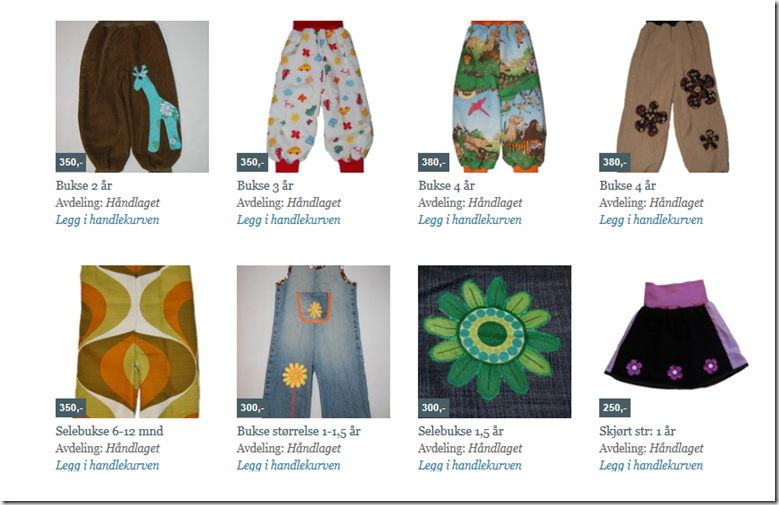
Task: Add Selebukse 6-12 mnd to handlekurven
Action: 107,465
